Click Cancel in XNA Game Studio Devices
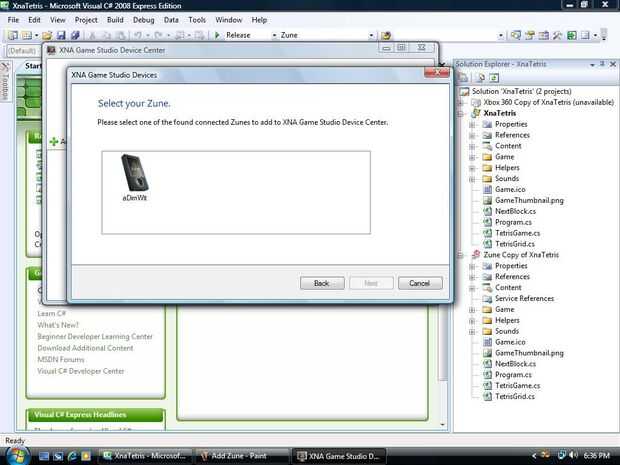This screenshot has width=620, height=465. pos(420,283)
